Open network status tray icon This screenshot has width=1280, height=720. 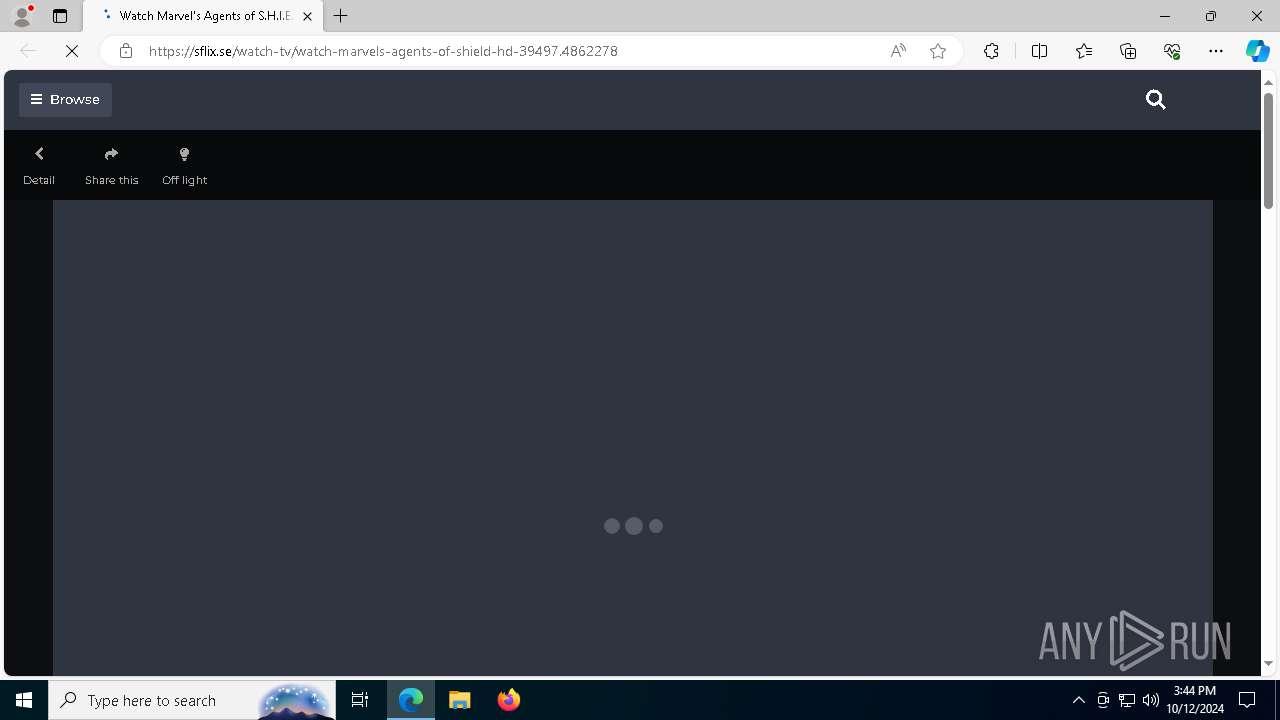coord(1127,700)
